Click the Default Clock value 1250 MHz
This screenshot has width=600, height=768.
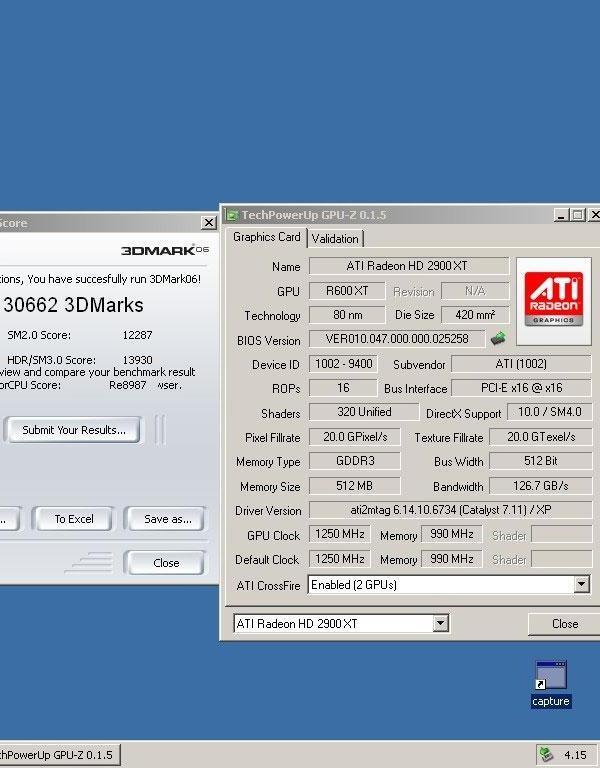pos(339,559)
